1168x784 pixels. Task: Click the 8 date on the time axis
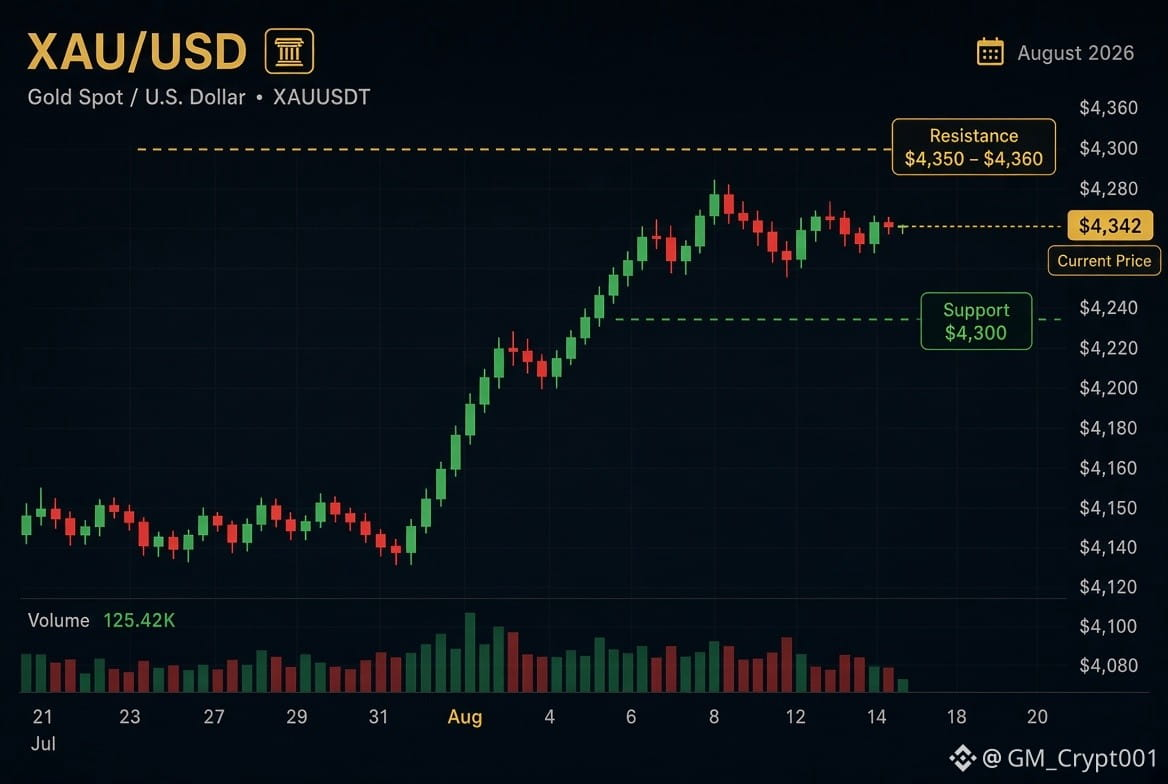pyautogui.click(x=714, y=717)
